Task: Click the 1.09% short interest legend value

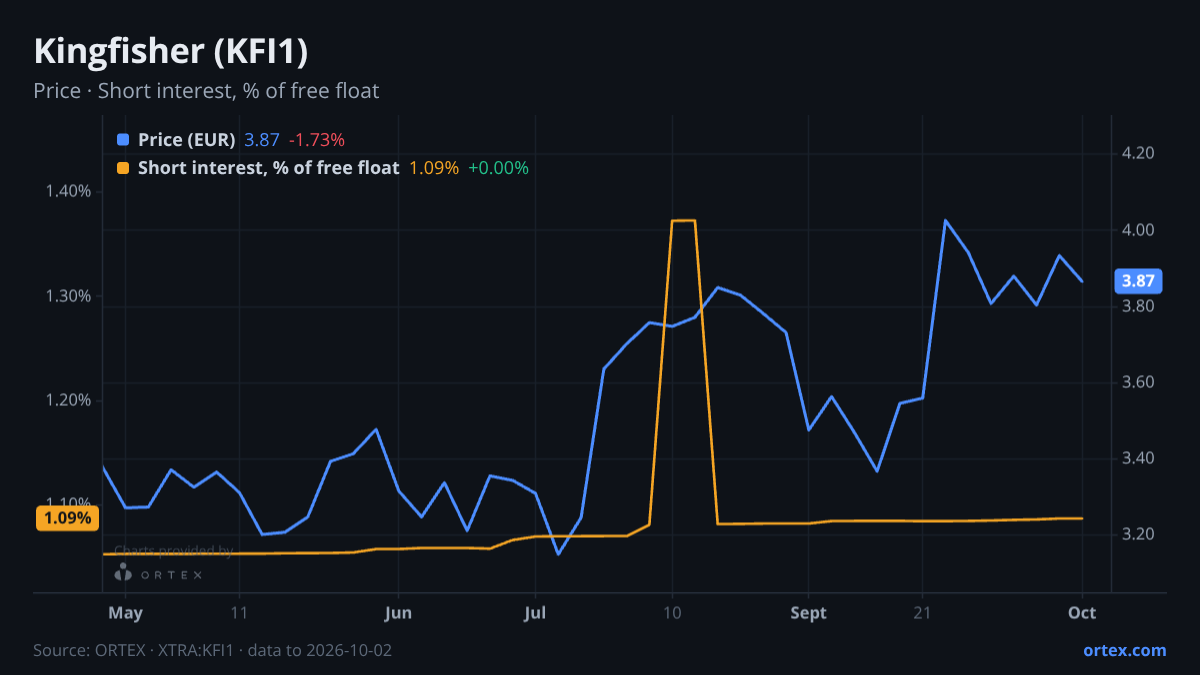Action: [434, 168]
